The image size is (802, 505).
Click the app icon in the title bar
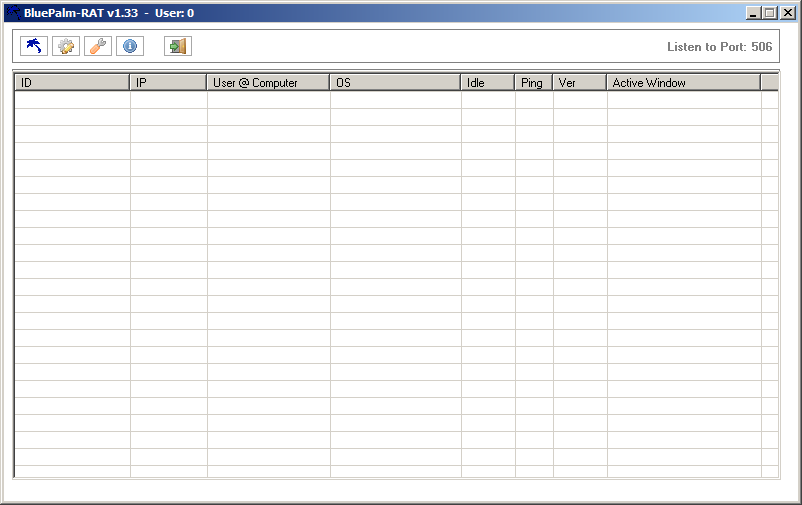(13, 13)
